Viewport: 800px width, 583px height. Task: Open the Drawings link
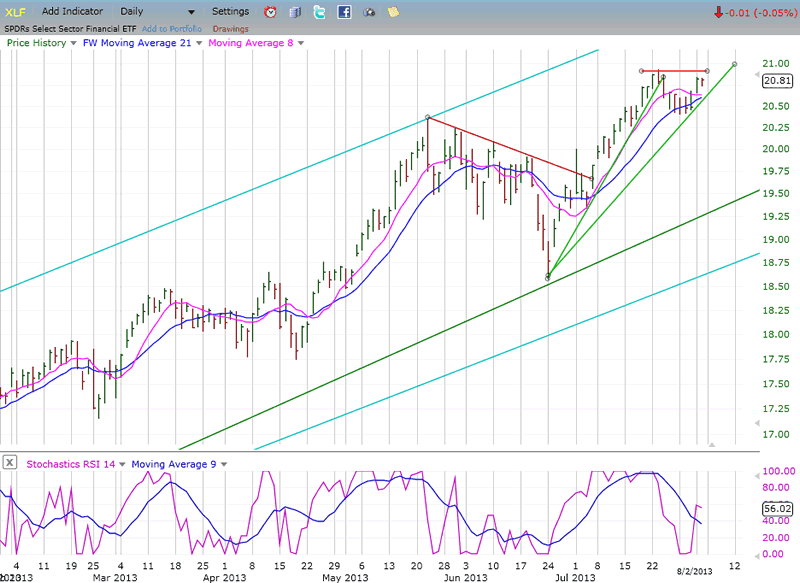point(231,29)
